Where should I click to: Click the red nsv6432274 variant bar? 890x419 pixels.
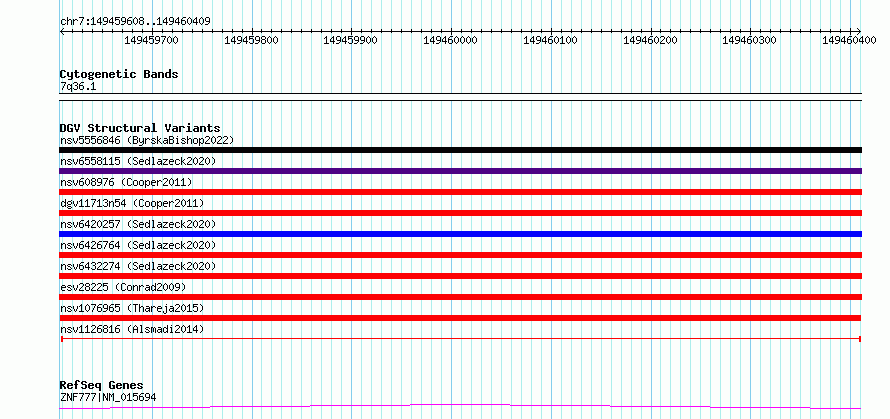point(460,276)
